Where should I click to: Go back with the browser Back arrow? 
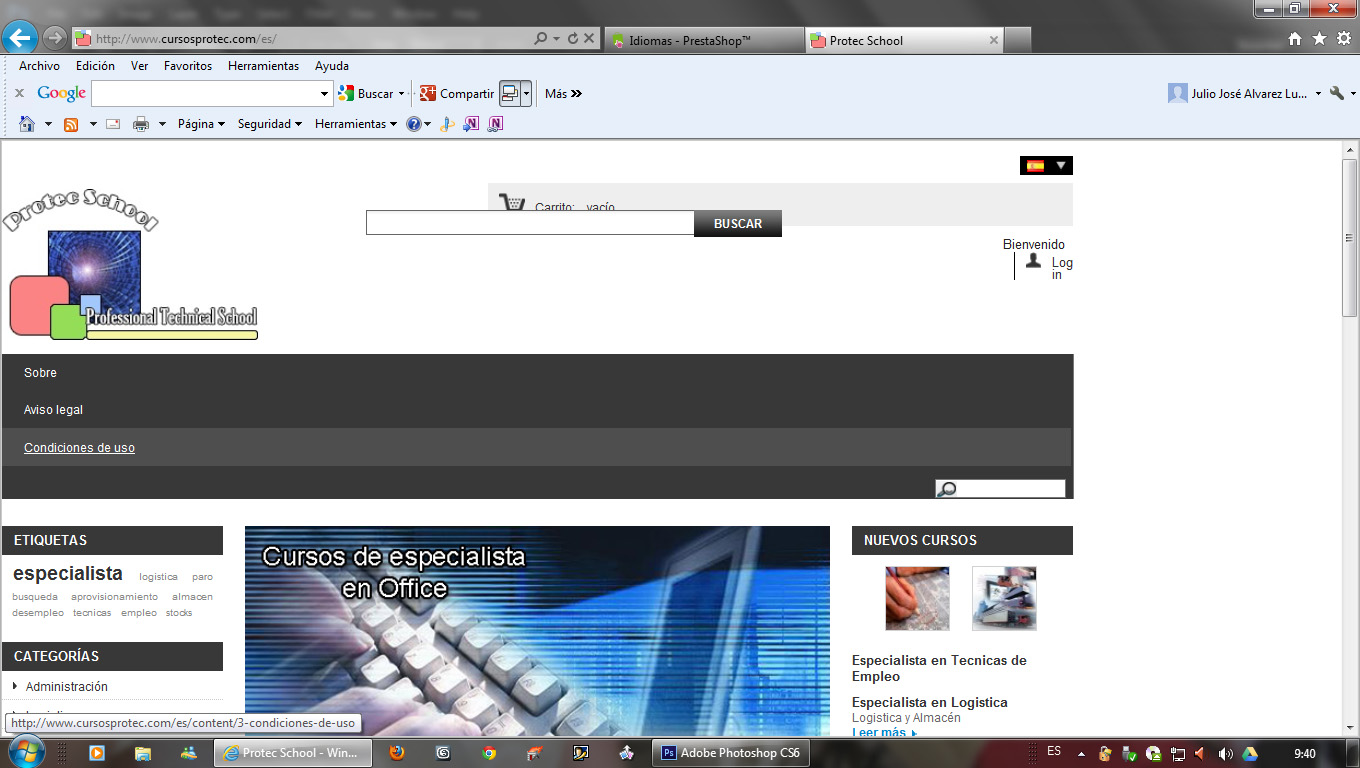[x=20, y=38]
